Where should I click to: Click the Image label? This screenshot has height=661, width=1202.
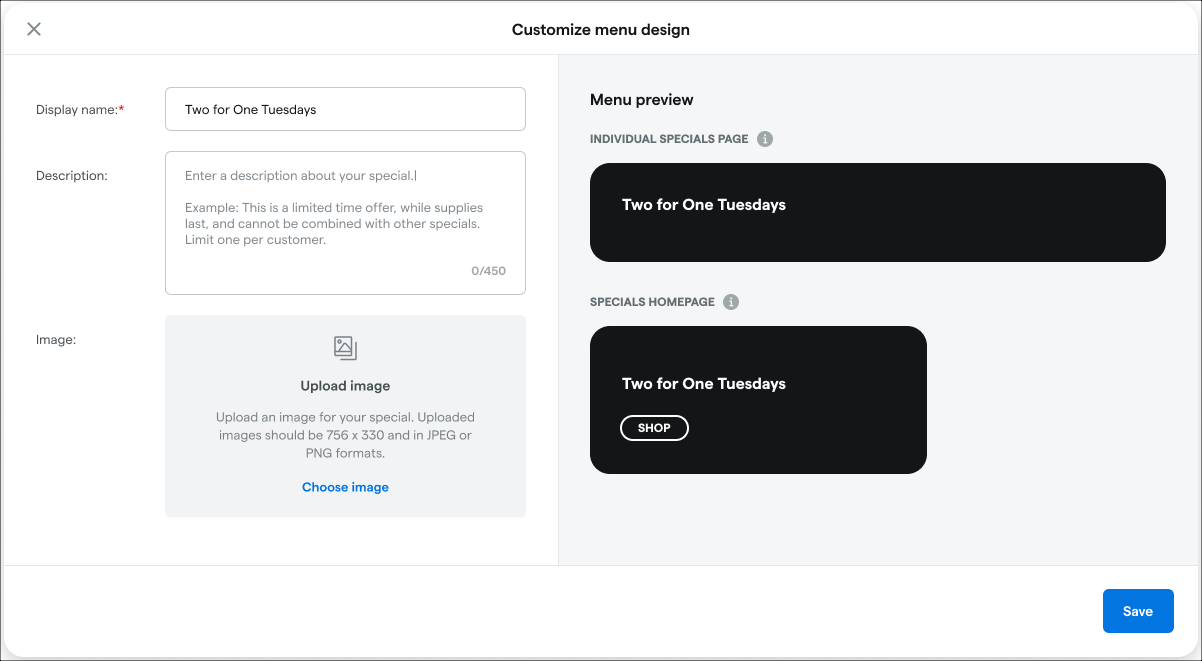(x=56, y=340)
